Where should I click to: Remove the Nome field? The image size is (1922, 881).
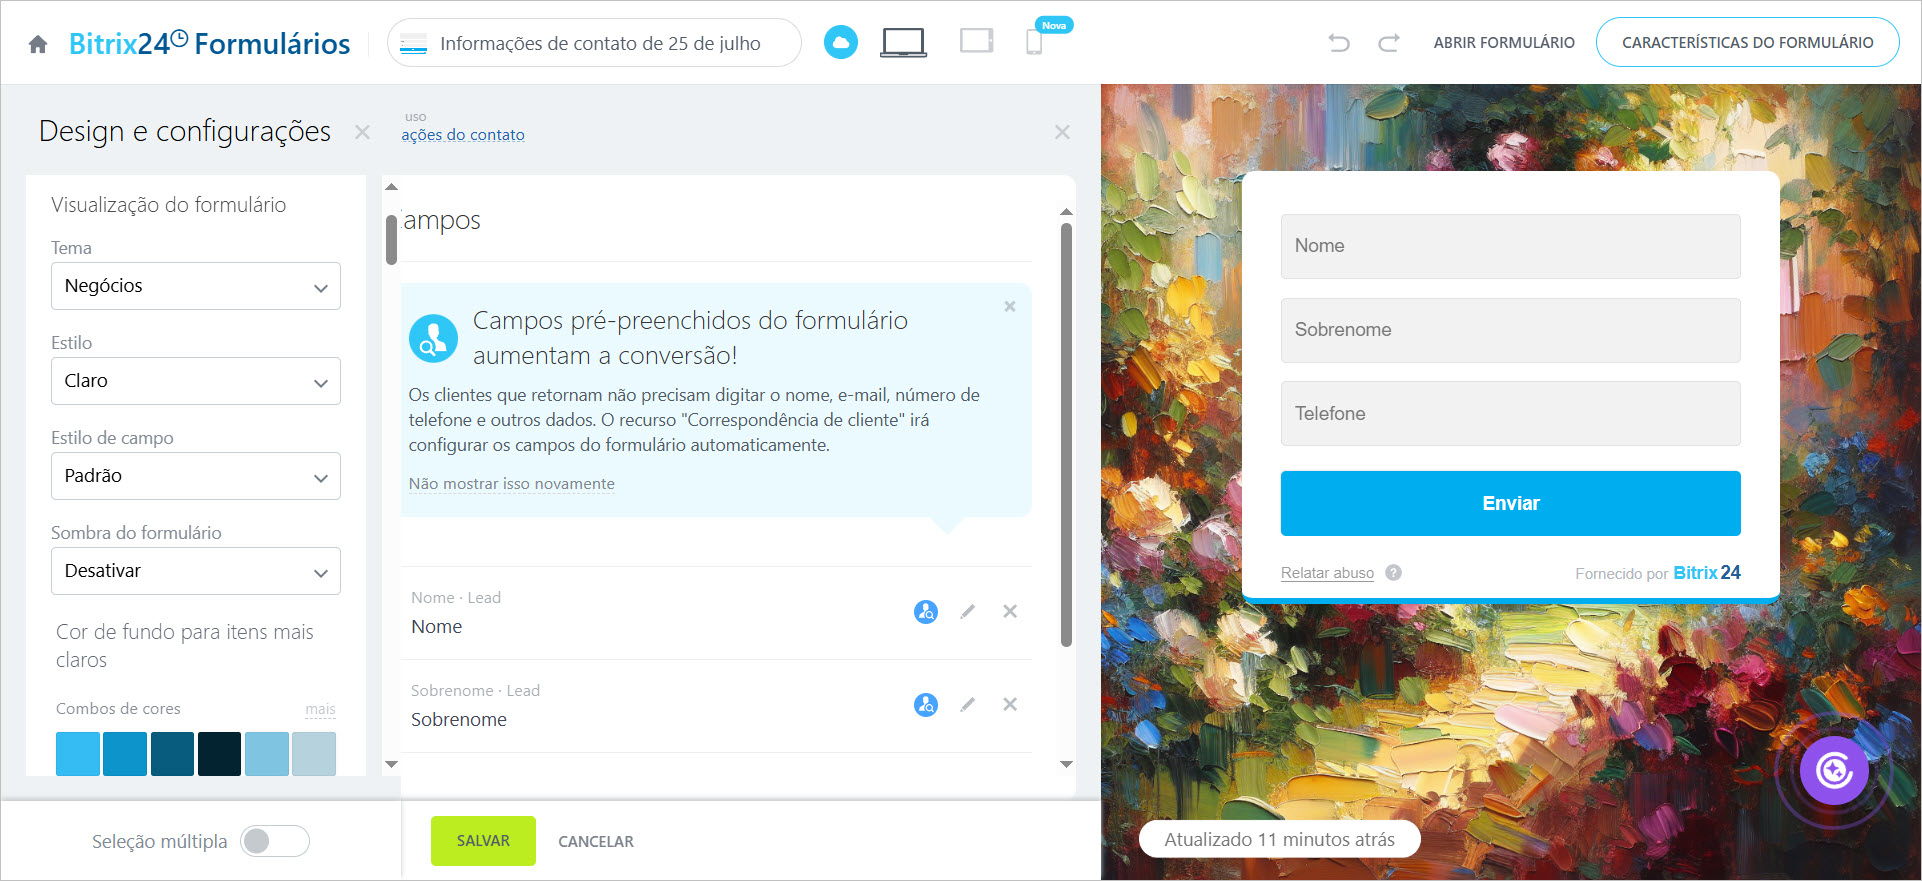pyautogui.click(x=1010, y=611)
